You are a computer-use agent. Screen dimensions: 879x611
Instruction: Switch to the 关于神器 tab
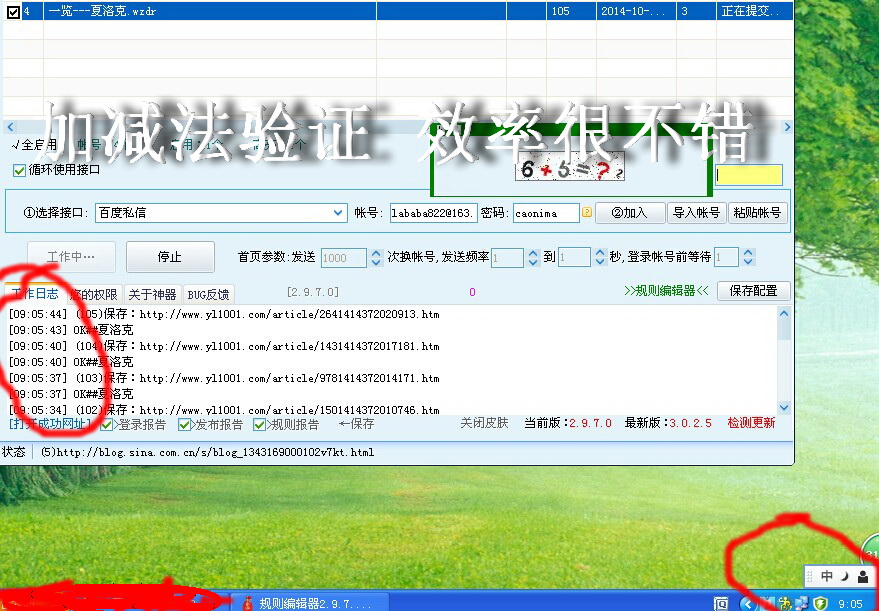click(152, 294)
